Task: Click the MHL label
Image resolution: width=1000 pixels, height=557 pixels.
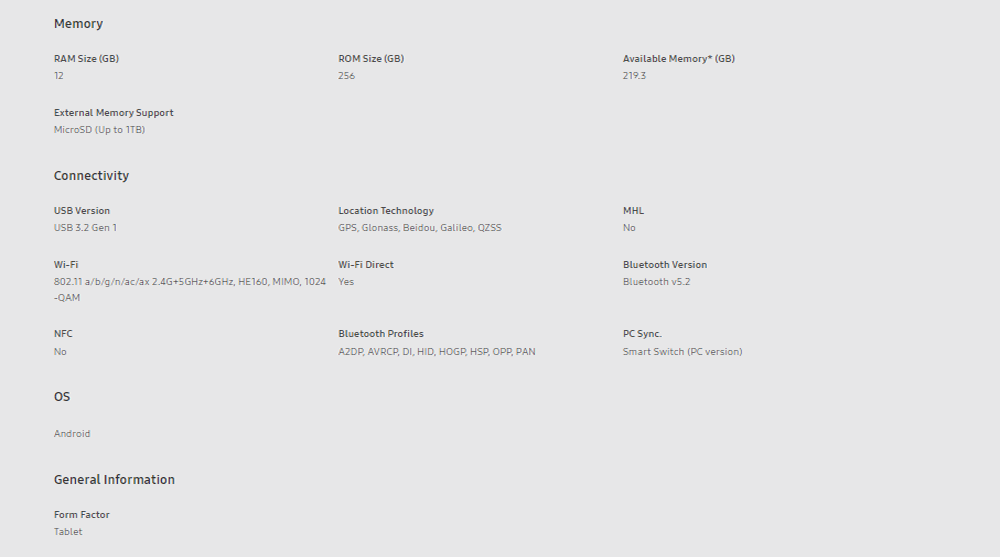Action: (633, 211)
